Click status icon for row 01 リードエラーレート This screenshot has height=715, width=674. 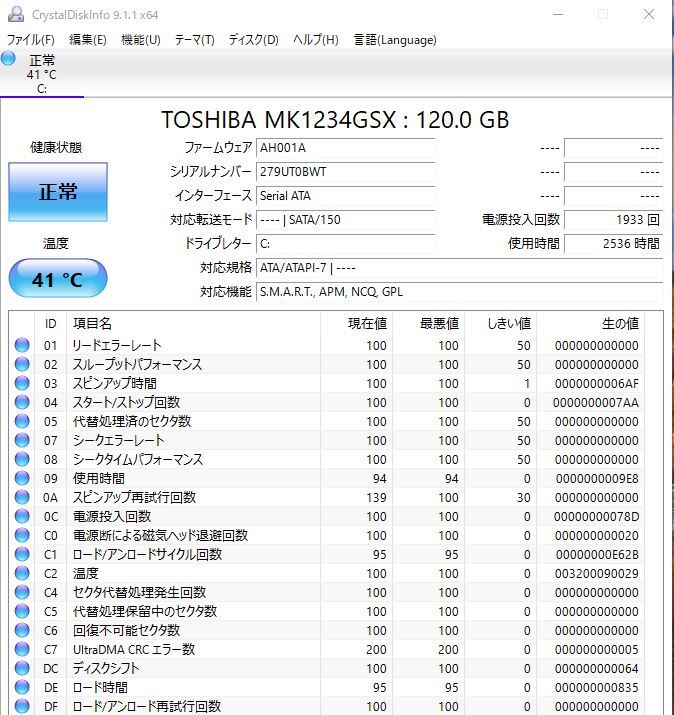tap(22, 345)
